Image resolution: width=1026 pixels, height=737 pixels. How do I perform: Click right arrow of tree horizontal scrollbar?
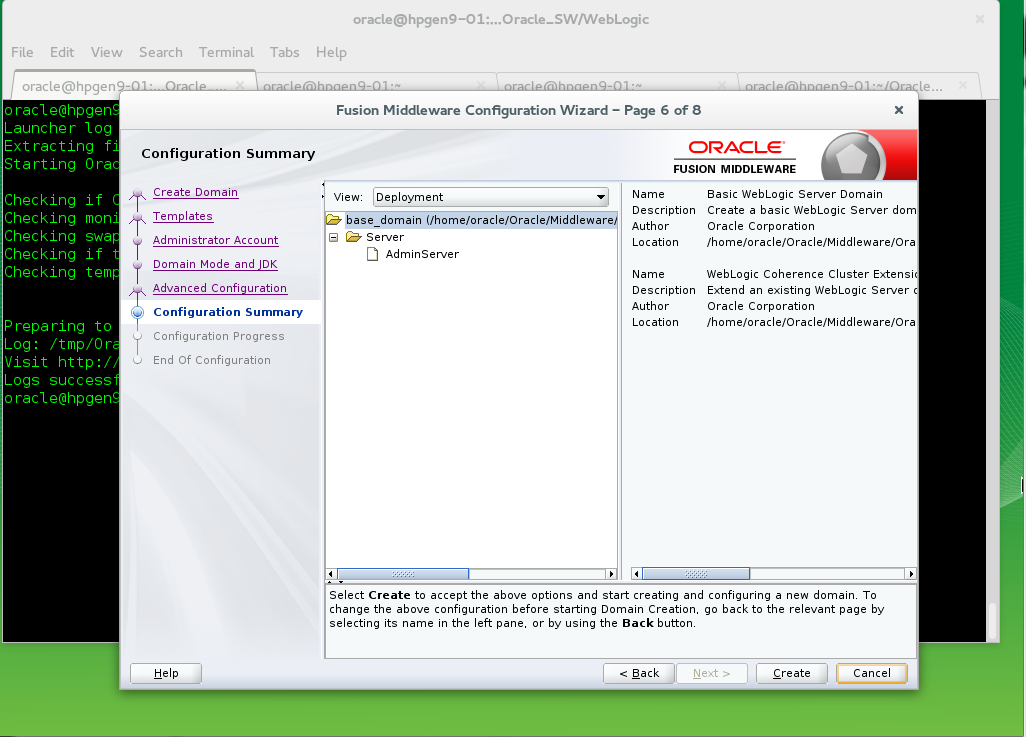(x=611, y=574)
